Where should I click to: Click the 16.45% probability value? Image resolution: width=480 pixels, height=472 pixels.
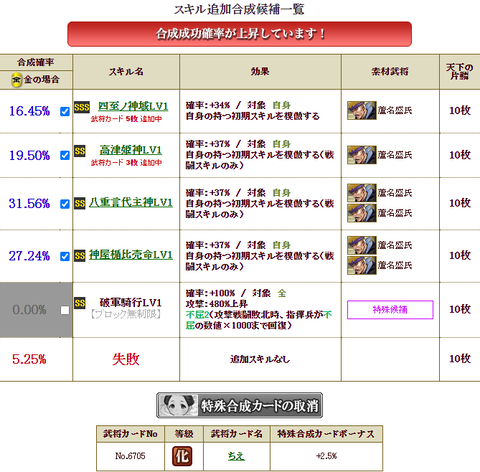pos(29,111)
